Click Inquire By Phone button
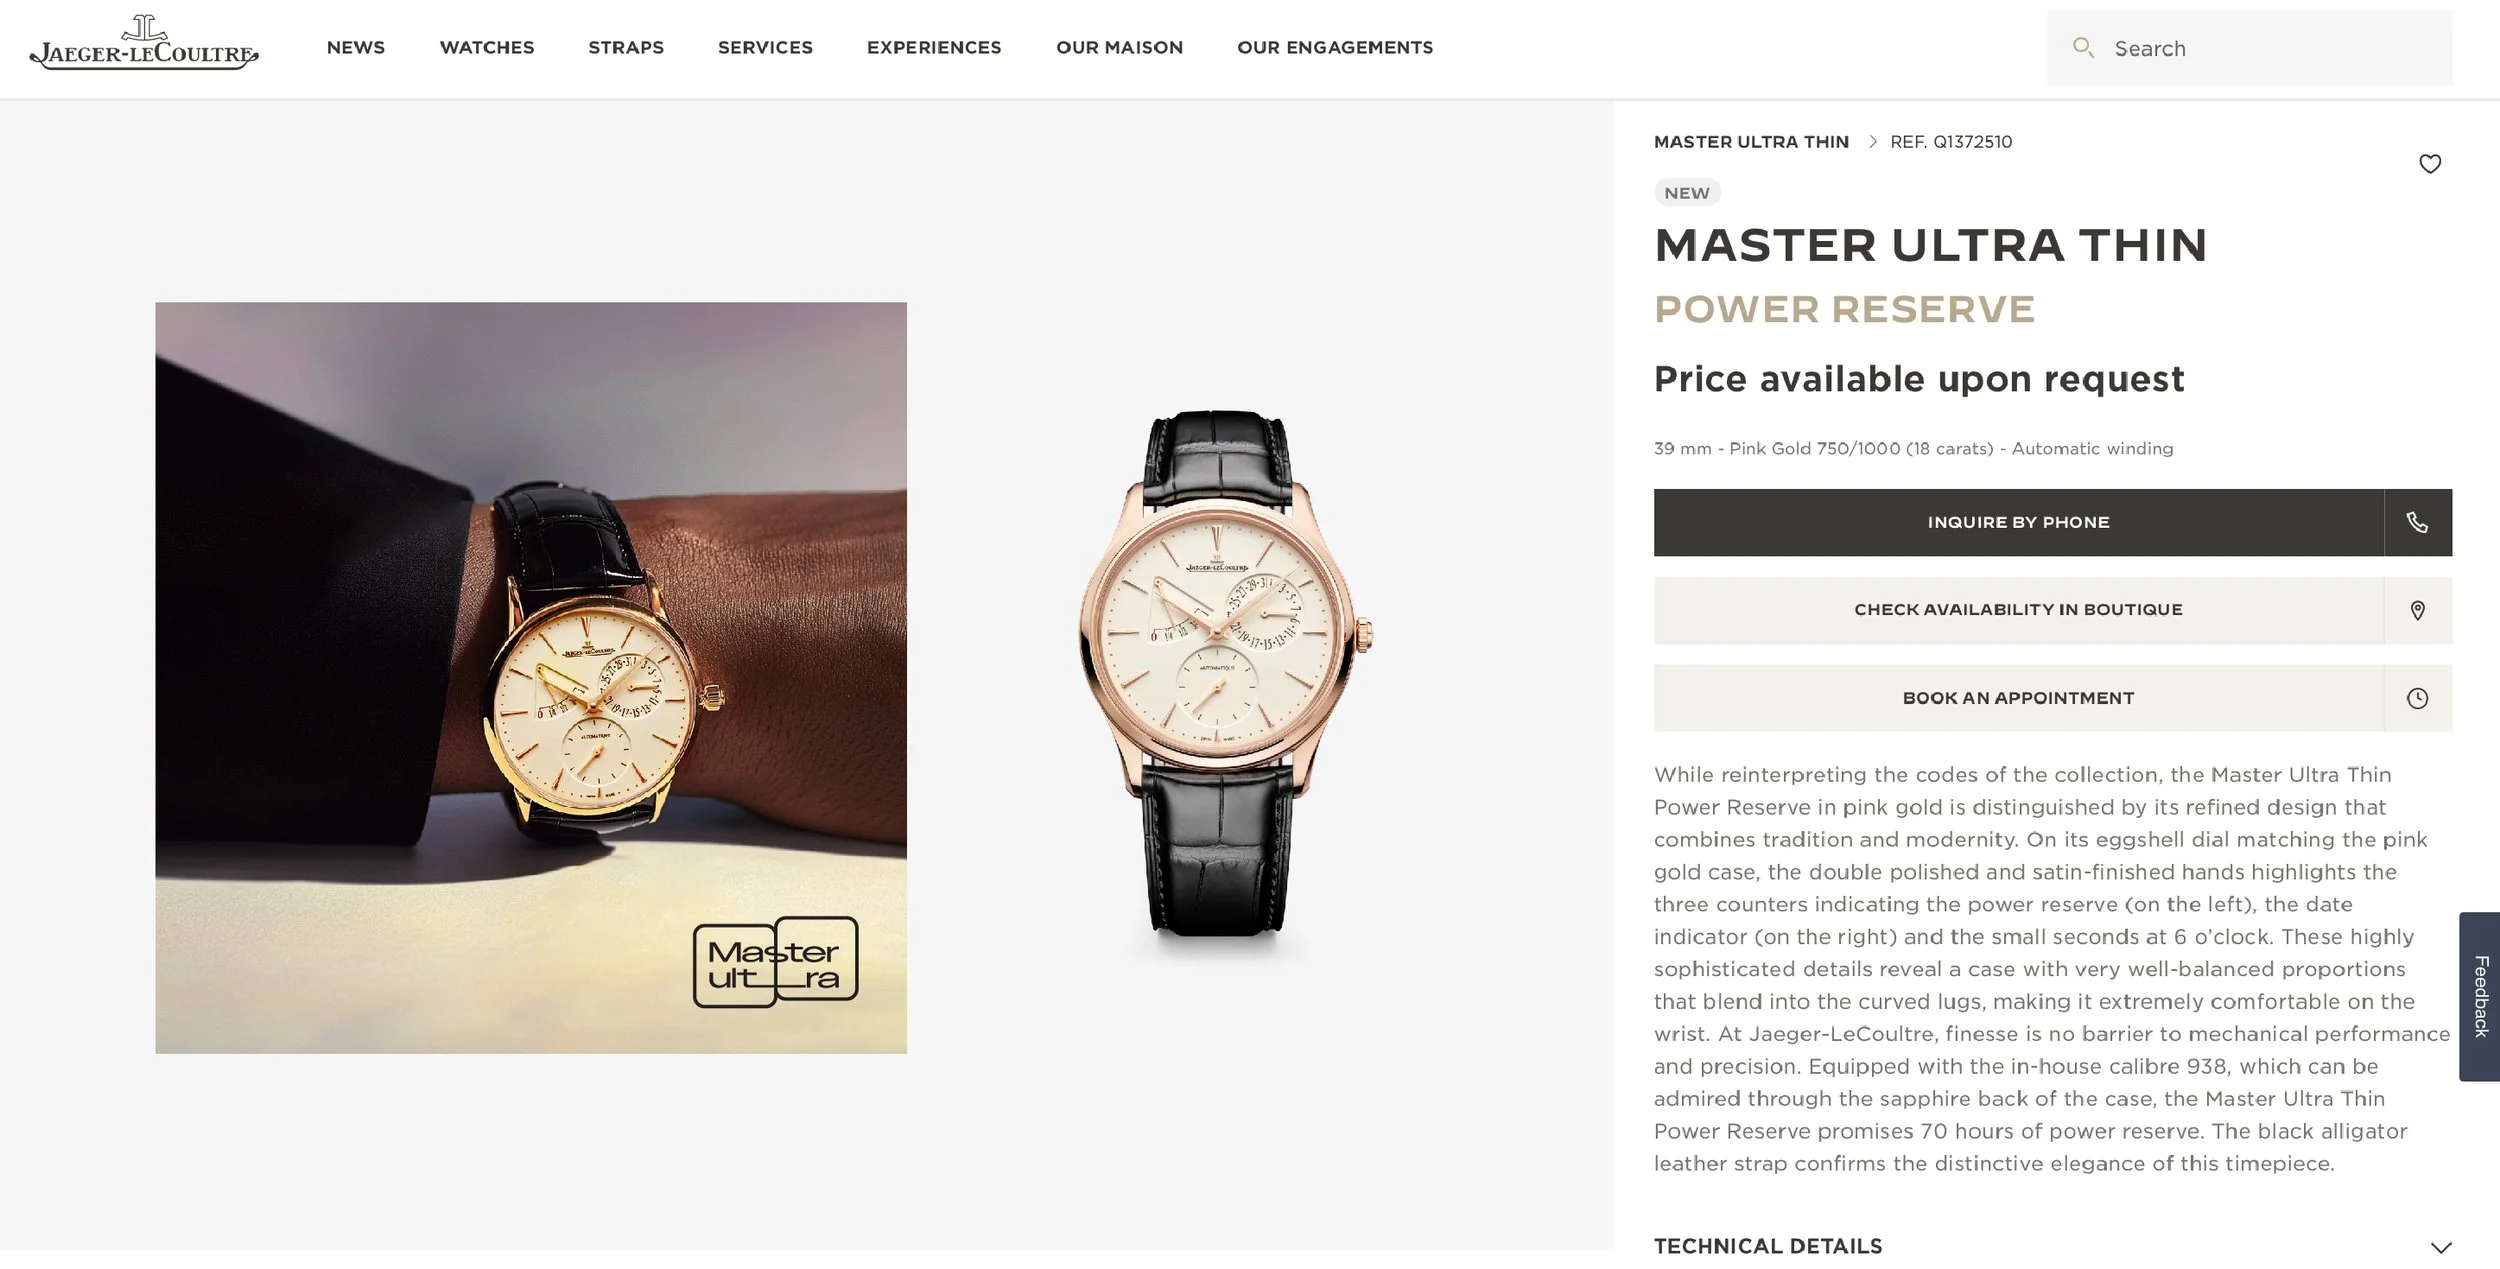The image size is (2500, 1269). click(2018, 522)
